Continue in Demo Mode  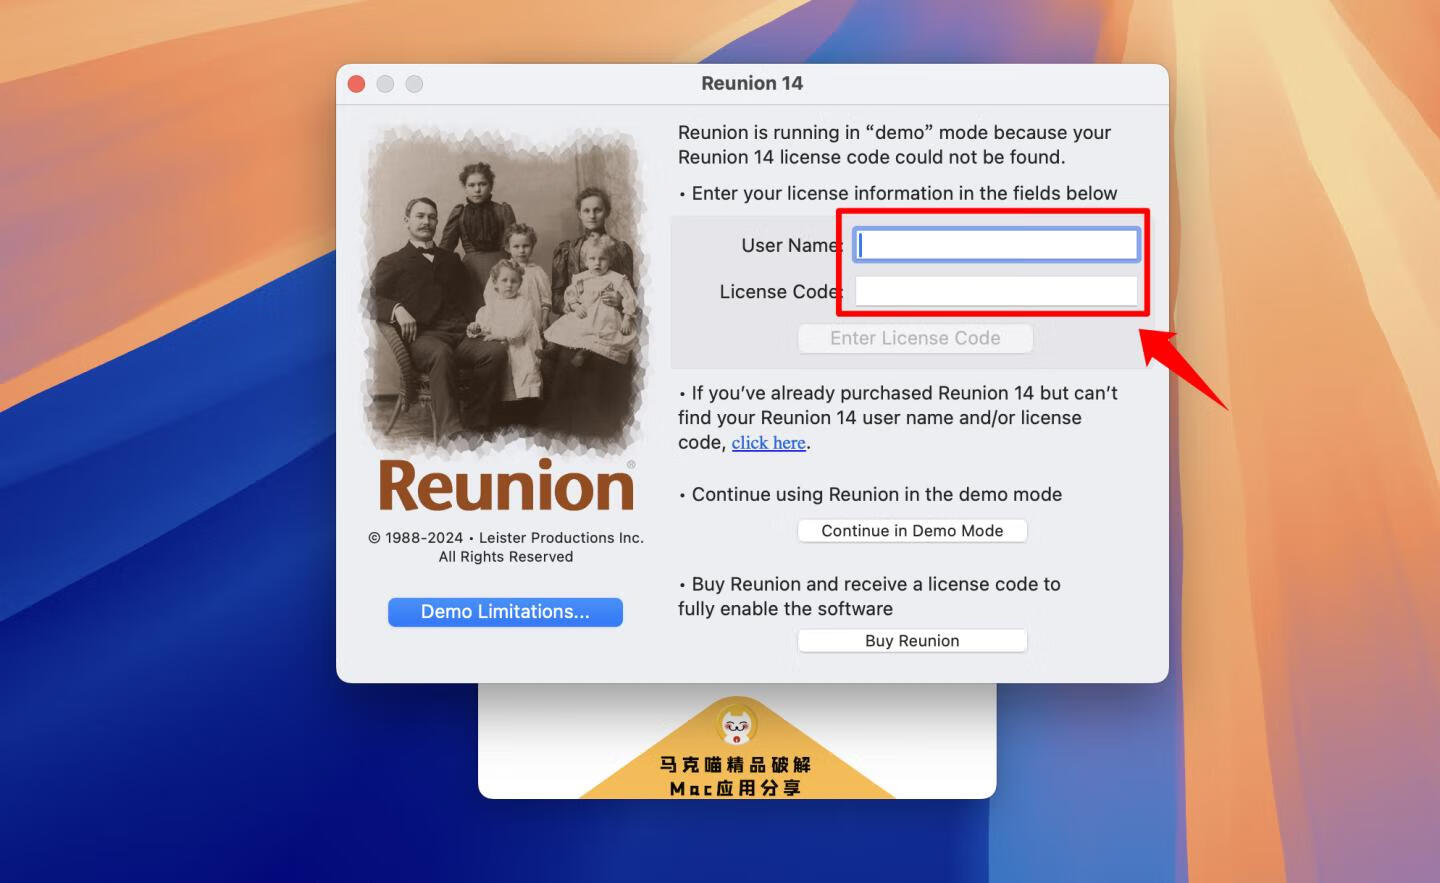pyautogui.click(x=912, y=531)
